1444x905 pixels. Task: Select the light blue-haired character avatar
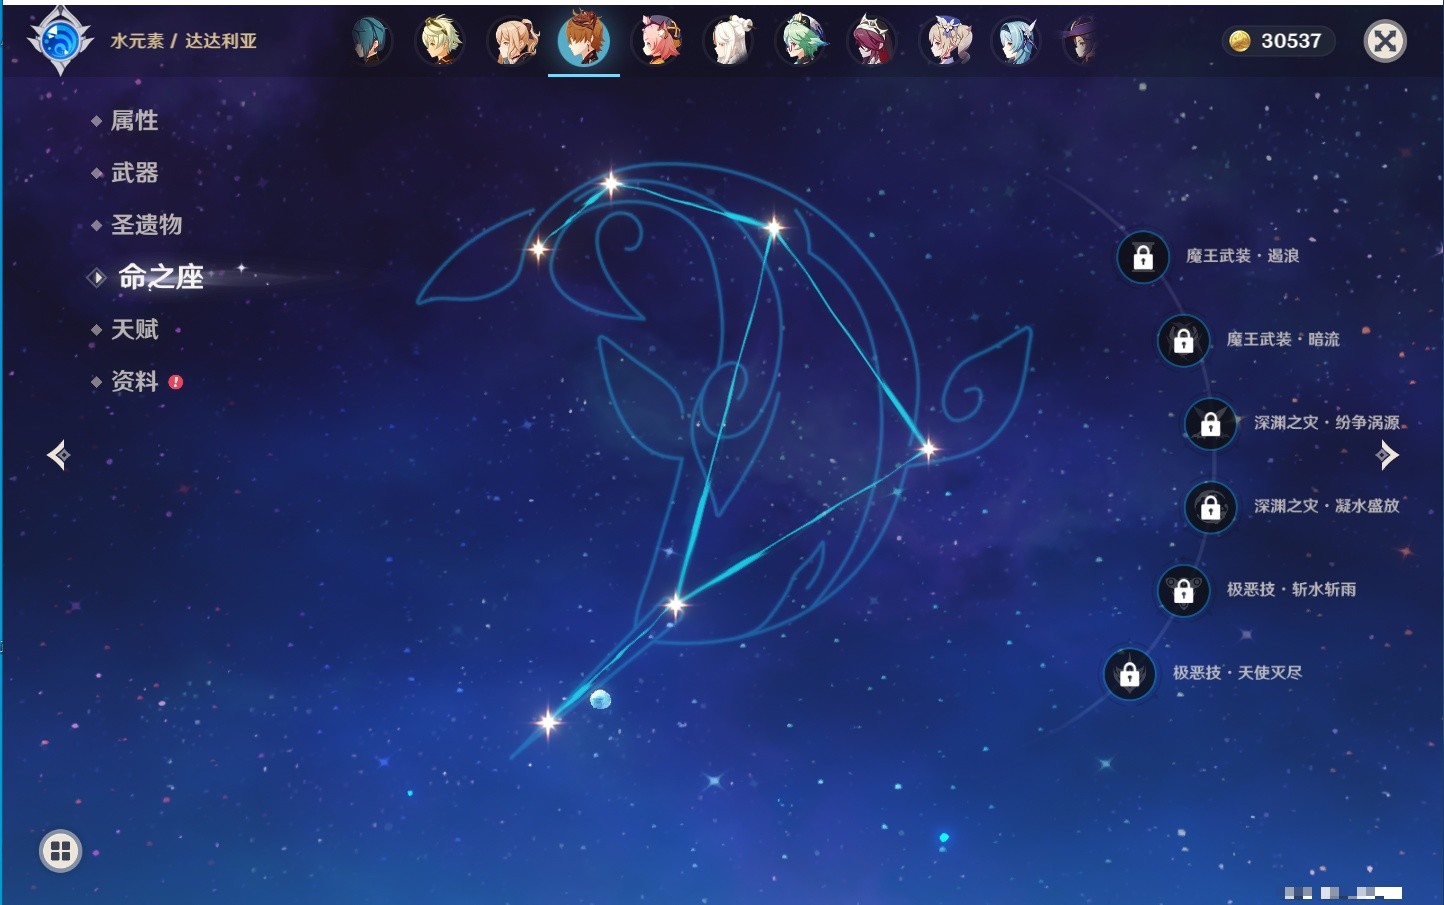coord(1016,41)
